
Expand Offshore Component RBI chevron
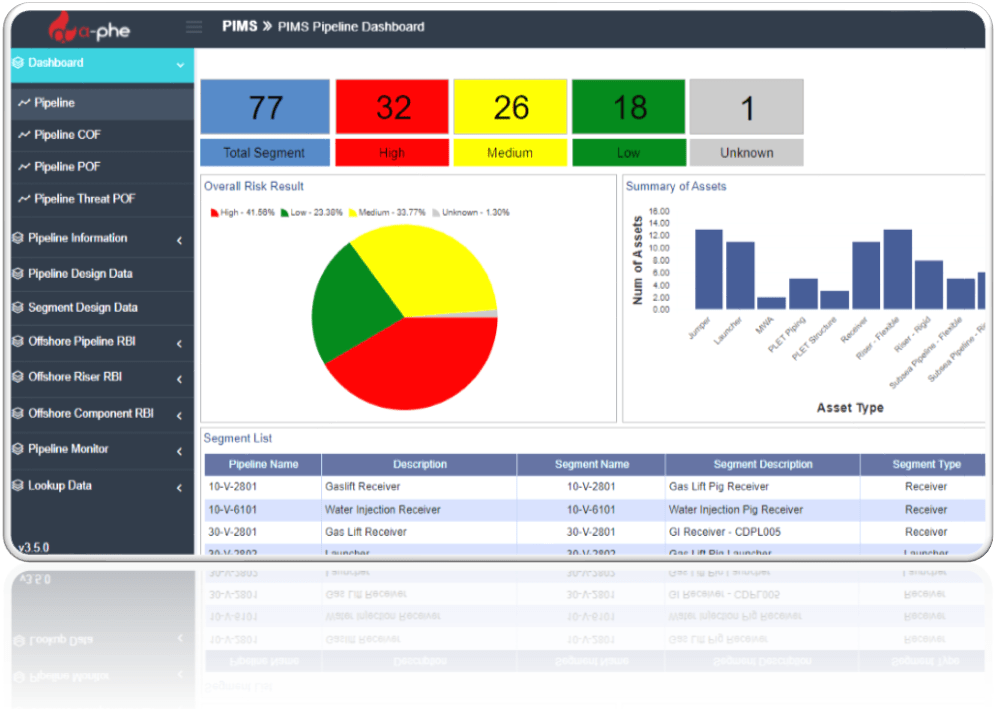tap(180, 415)
